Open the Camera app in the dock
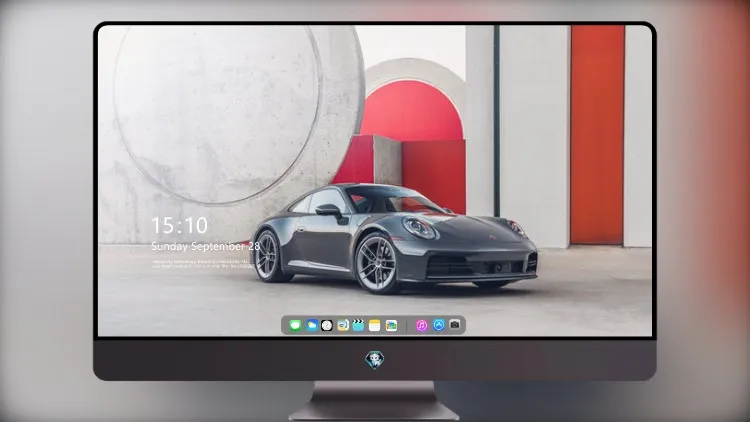This screenshot has height=422, width=750. click(x=455, y=325)
